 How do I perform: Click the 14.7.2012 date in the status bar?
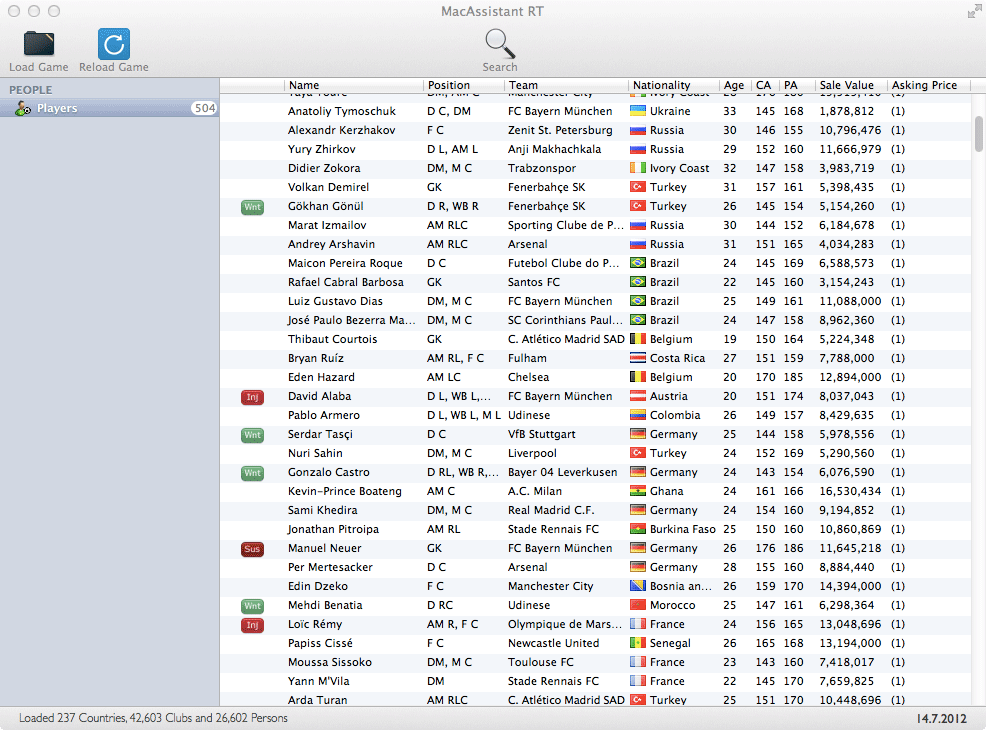click(941, 719)
